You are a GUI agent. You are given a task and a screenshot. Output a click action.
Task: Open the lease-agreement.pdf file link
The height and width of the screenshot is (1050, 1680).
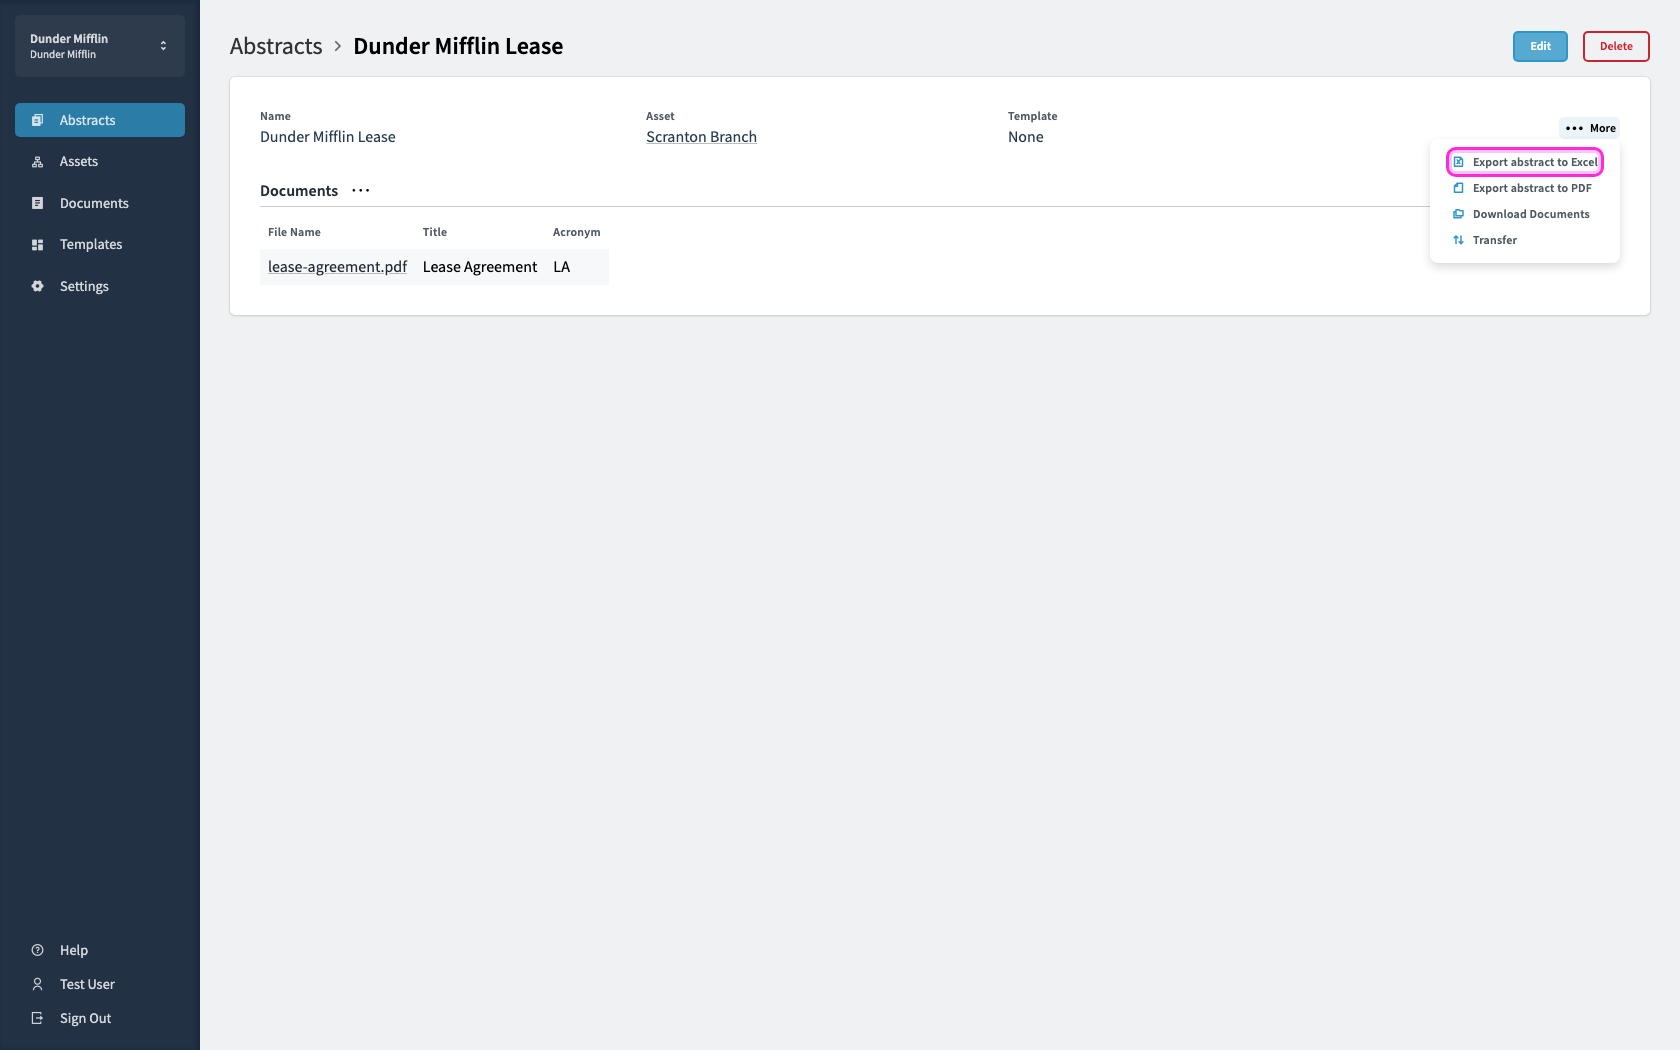click(x=337, y=267)
